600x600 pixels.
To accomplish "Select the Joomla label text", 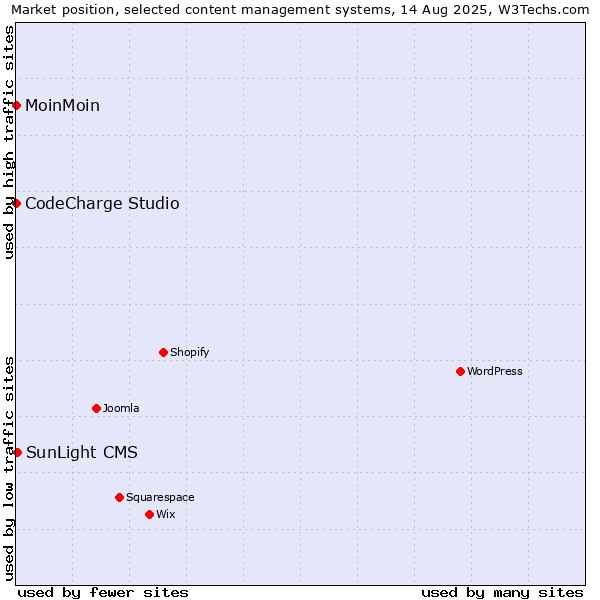I will pyautogui.click(x=121, y=408).
